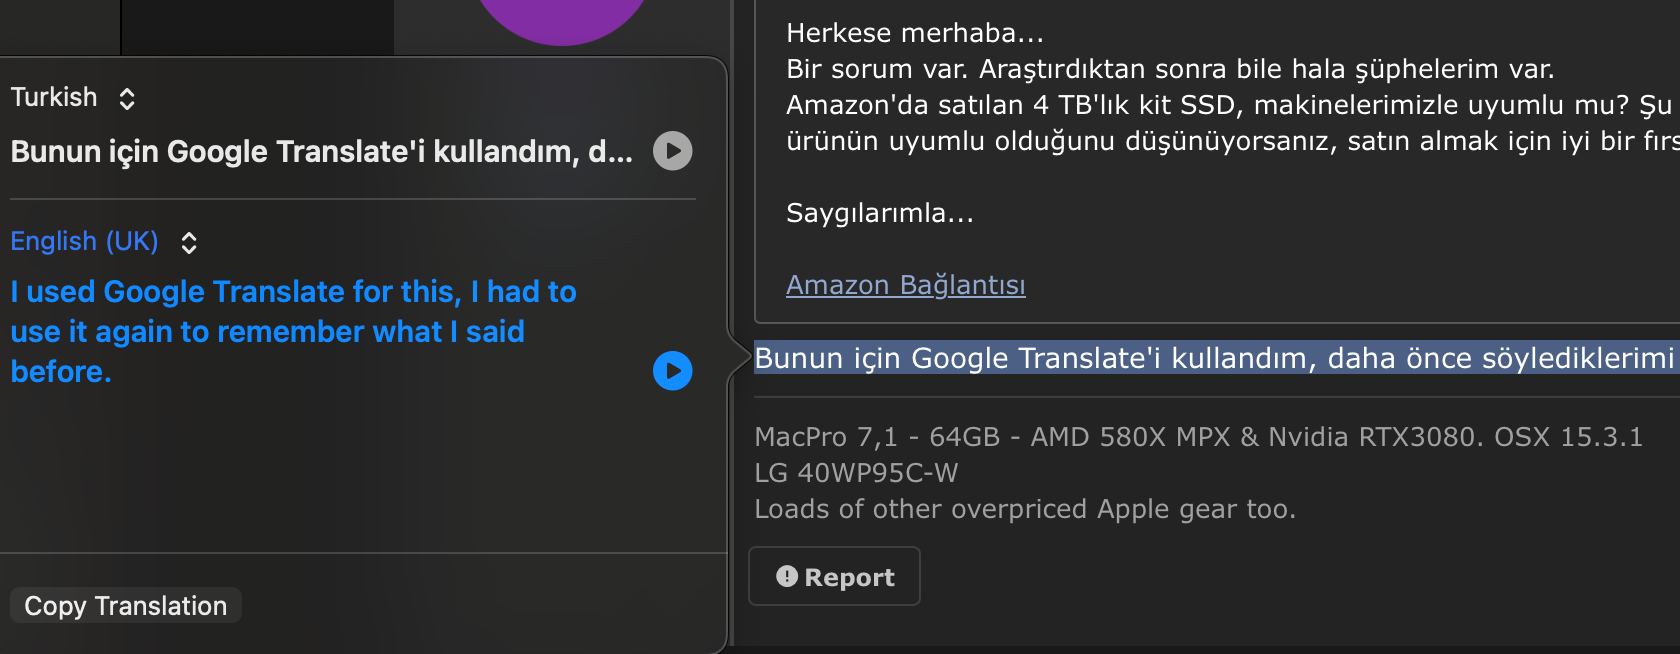Open the up-down chevron beside English (UK)
The width and height of the screenshot is (1680, 654).
click(189, 243)
